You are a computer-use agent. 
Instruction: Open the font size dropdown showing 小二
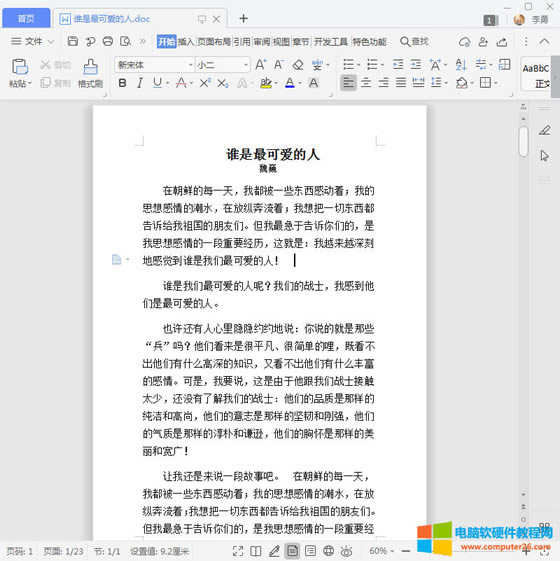222,65
